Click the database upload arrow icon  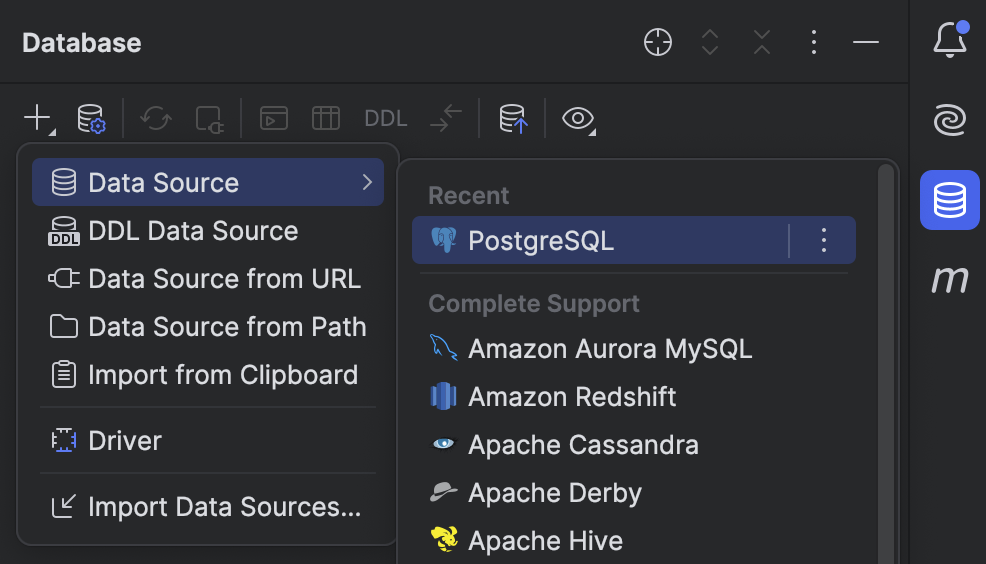tap(513, 118)
